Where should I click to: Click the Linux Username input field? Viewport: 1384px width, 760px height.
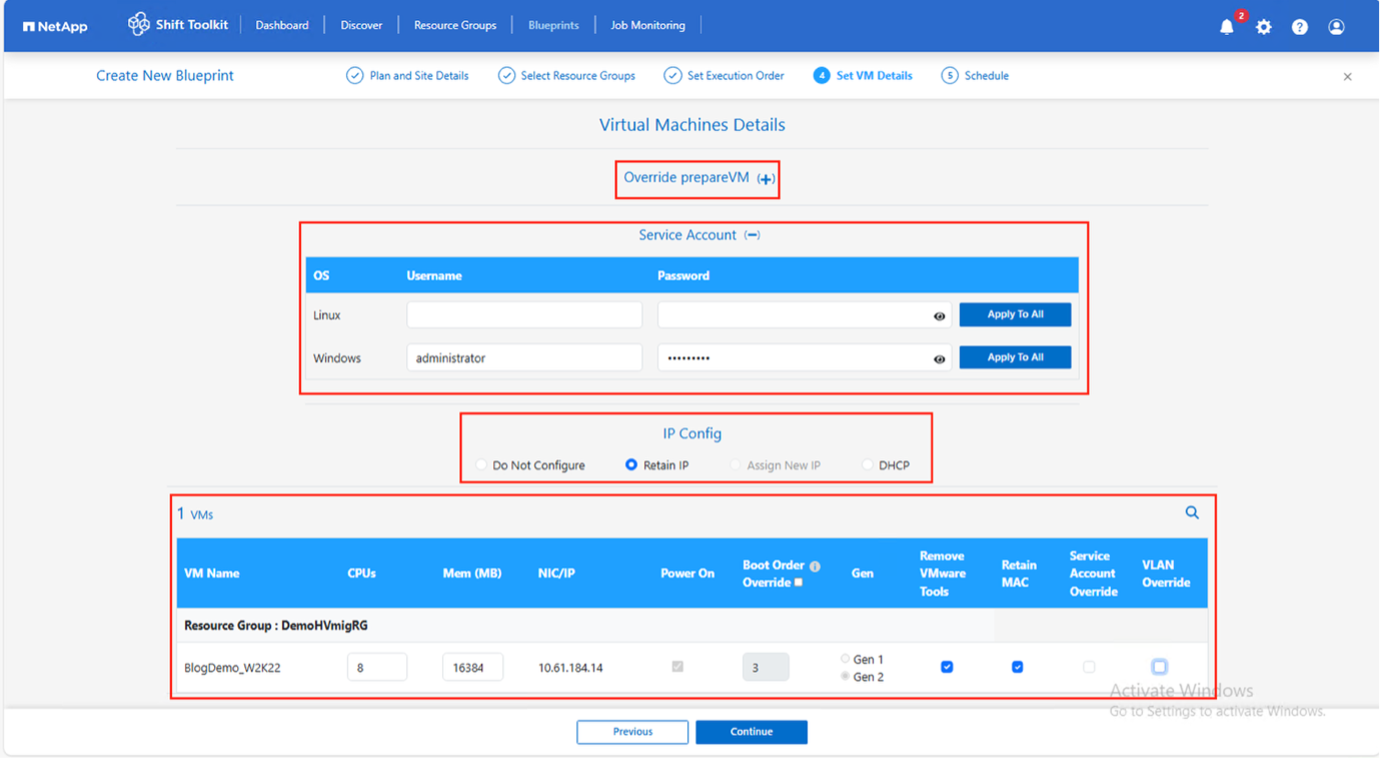click(524, 315)
